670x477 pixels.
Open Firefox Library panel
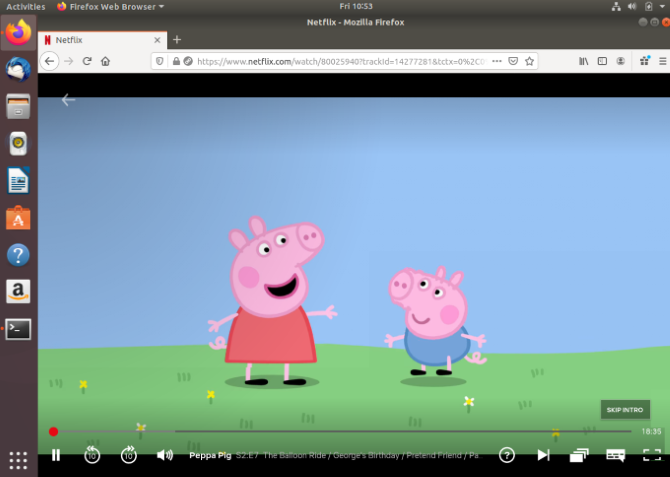(583, 61)
